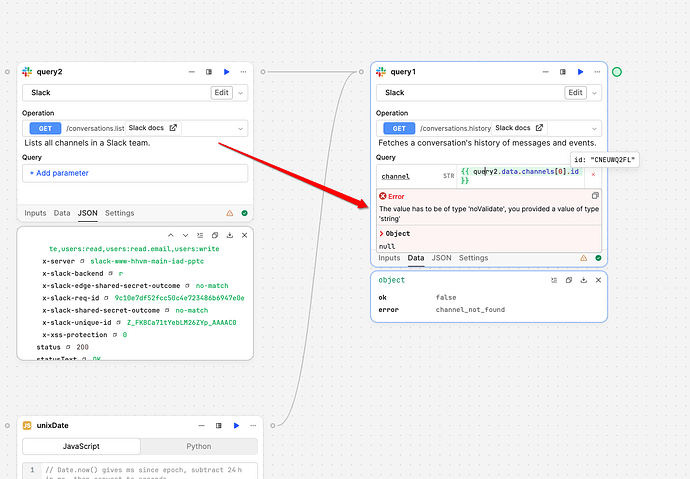Click the x-slack-req-id value in JSON
The height and width of the screenshot is (479, 690).
(x=179, y=298)
